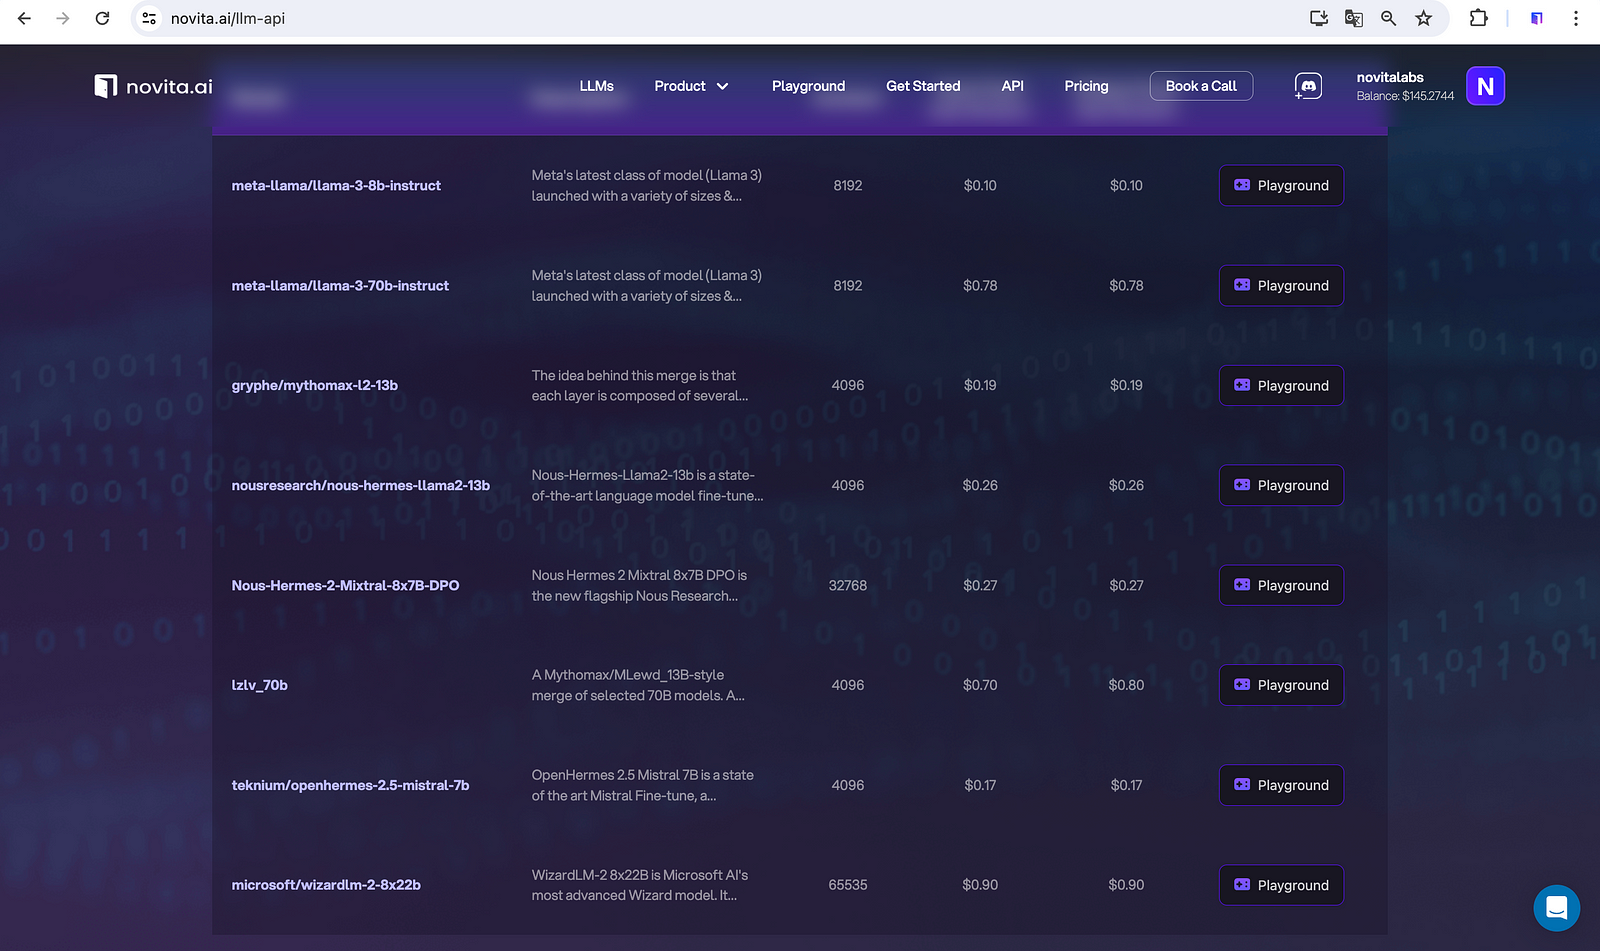This screenshot has height=951, width=1600.
Task: Select meta-llama/llama-3-70b-instruct model name
Action: pos(340,286)
